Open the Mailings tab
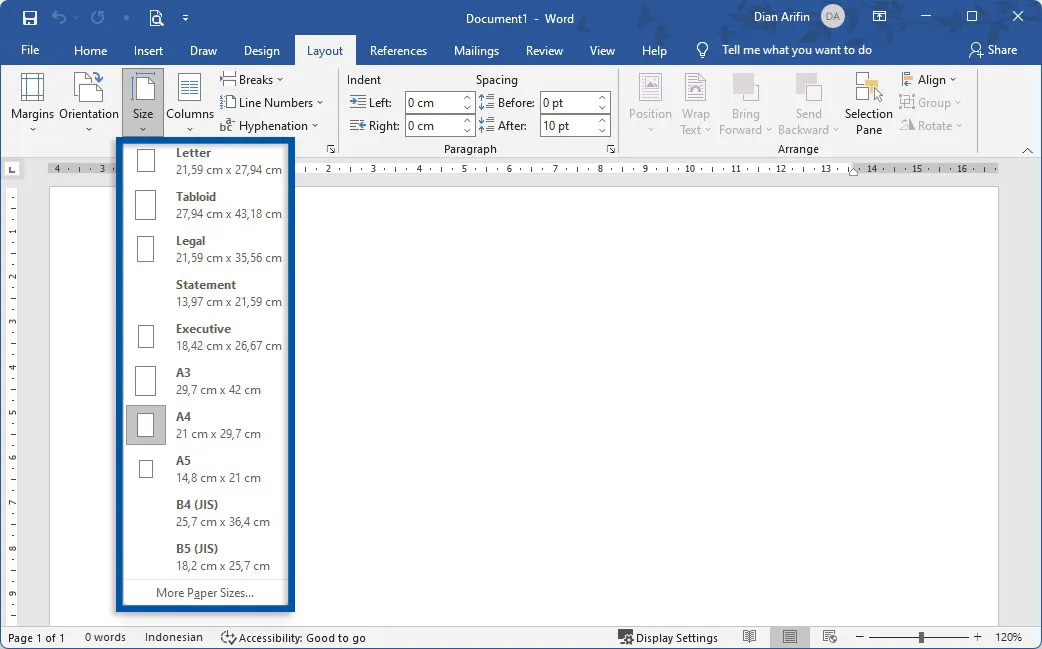 (476, 50)
